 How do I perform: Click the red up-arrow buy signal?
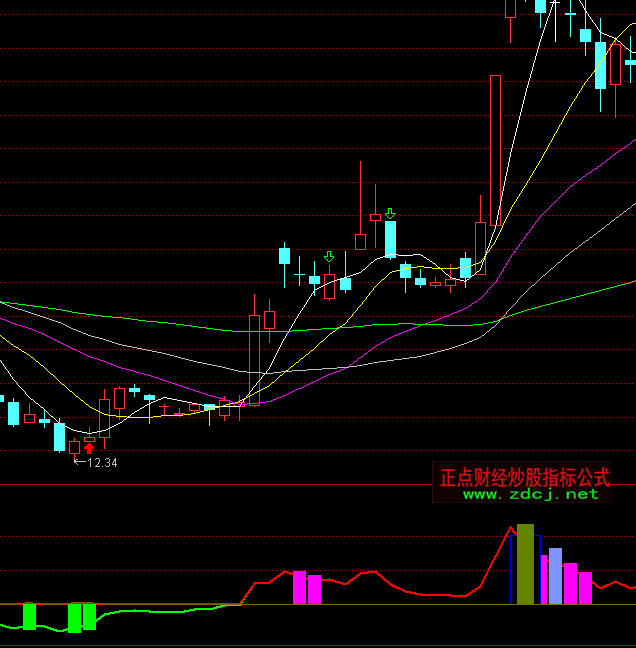tap(89, 449)
